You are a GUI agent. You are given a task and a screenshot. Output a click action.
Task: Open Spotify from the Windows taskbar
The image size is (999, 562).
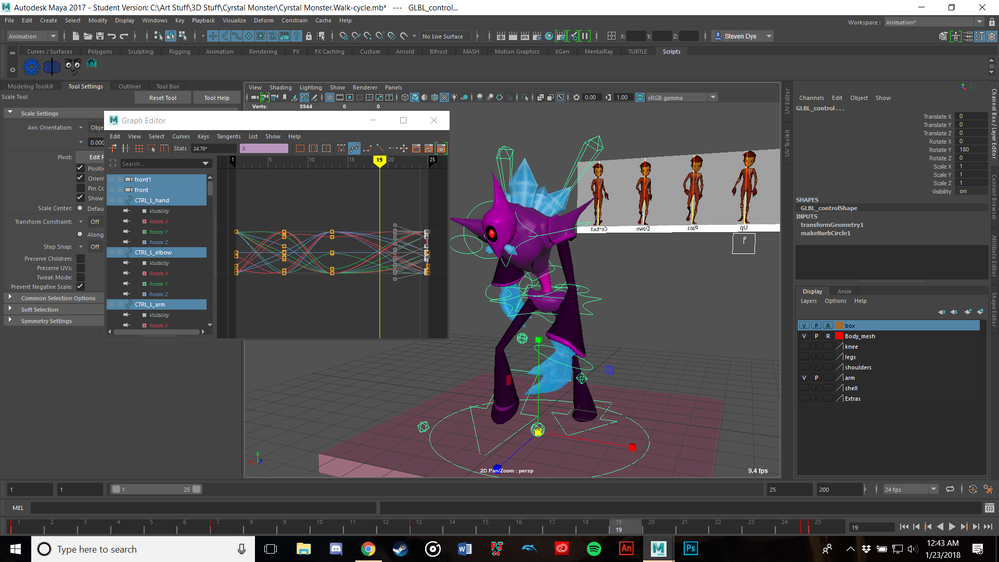[594, 549]
